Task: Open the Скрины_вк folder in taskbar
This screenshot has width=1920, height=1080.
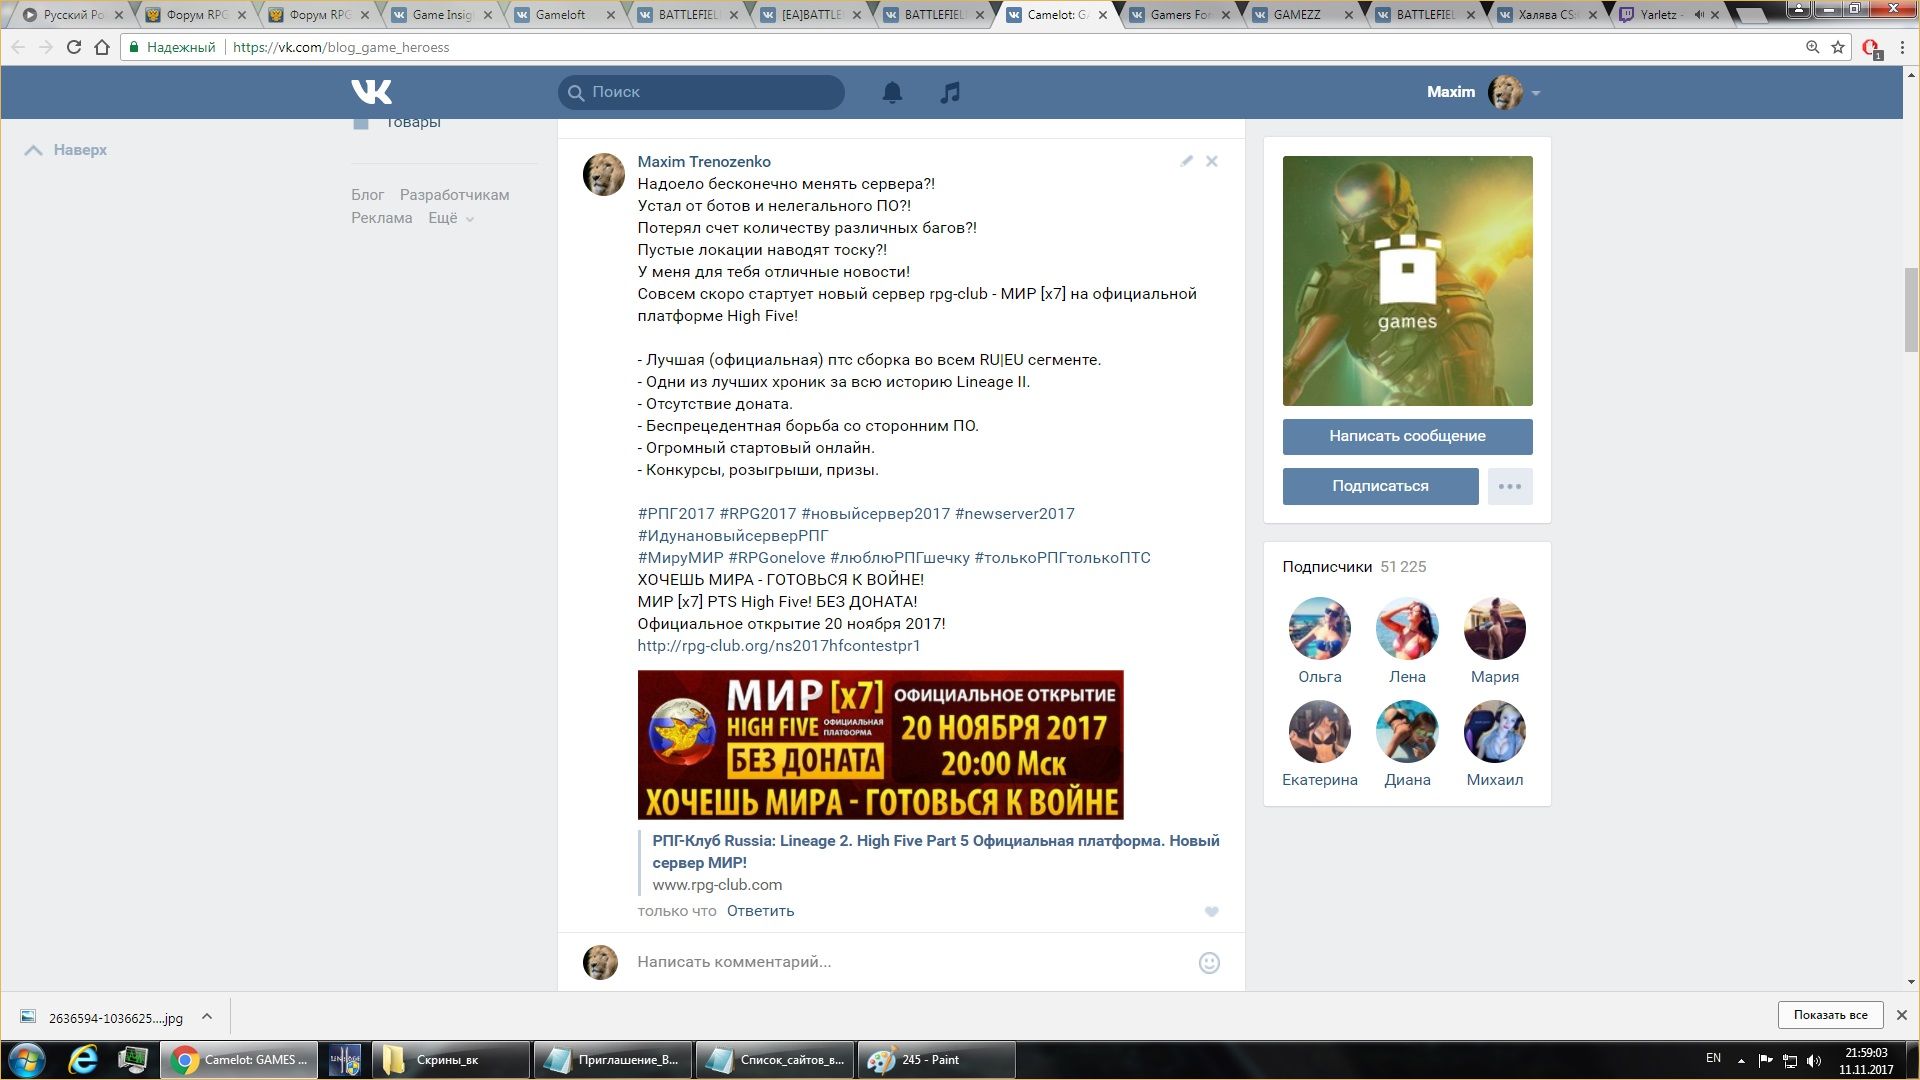Action: 450,1060
